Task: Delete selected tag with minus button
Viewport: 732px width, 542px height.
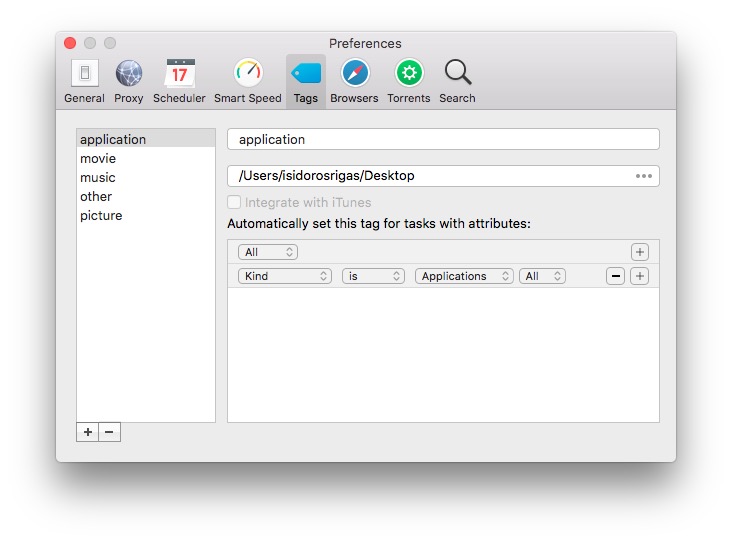Action: tap(109, 432)
